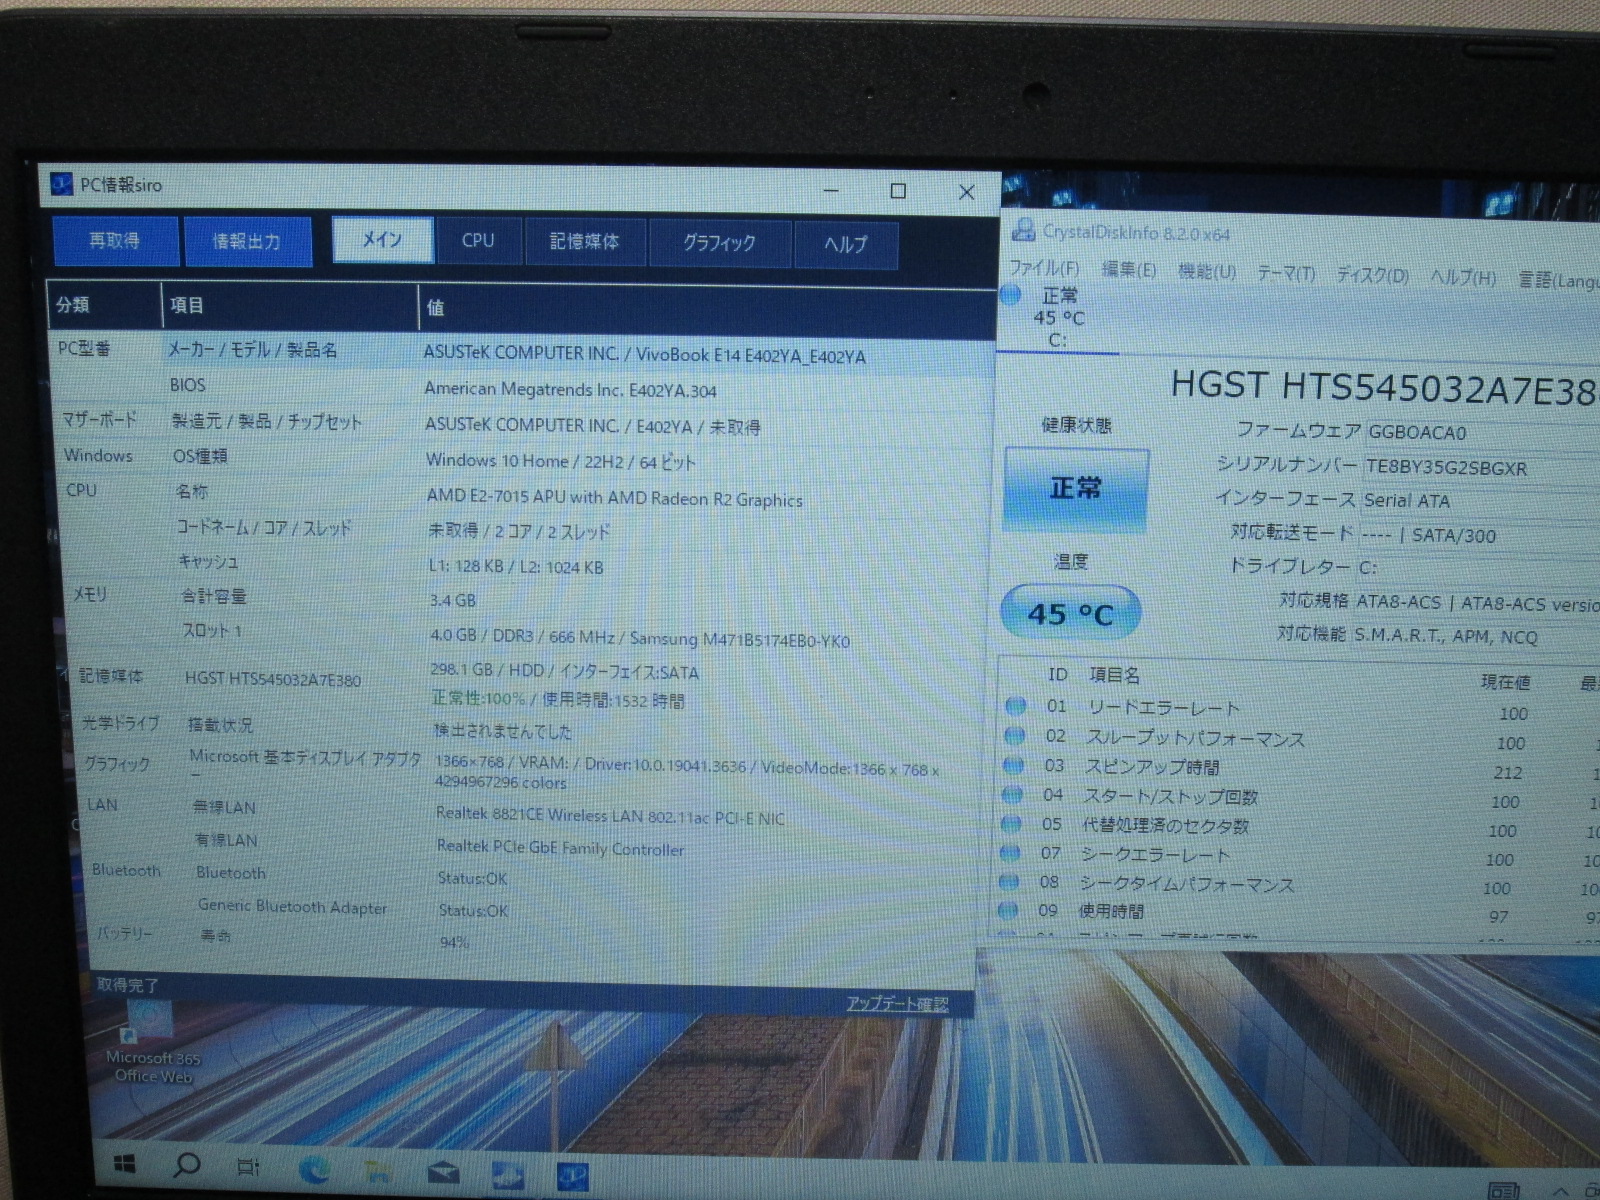Screen dimensions: 1600x1200
Task: Click the HGST HTS545032A7E38 disk model heading
Action: (x=1384, y=387)
